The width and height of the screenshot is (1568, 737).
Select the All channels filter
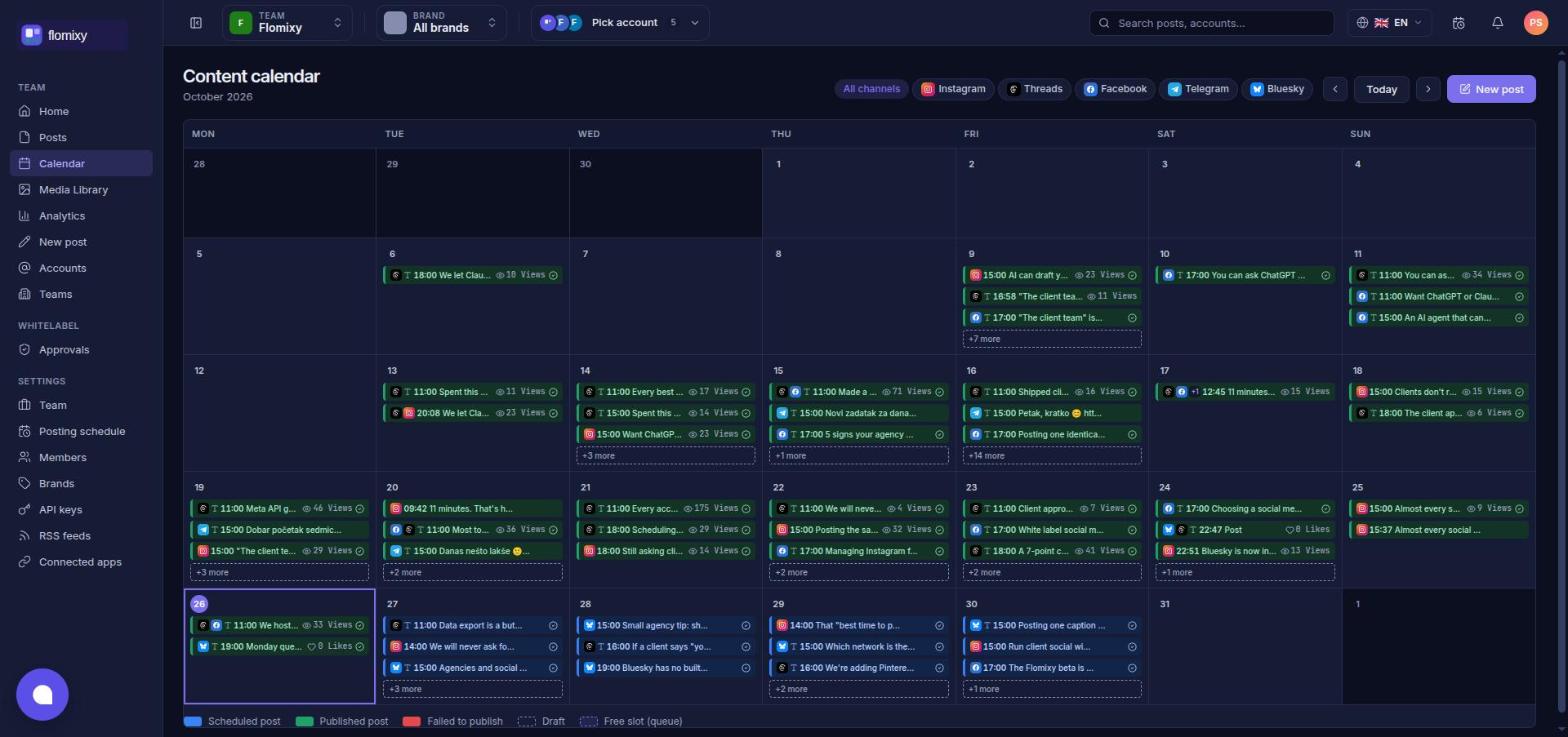pyautogui.click(x=871, y=89)
